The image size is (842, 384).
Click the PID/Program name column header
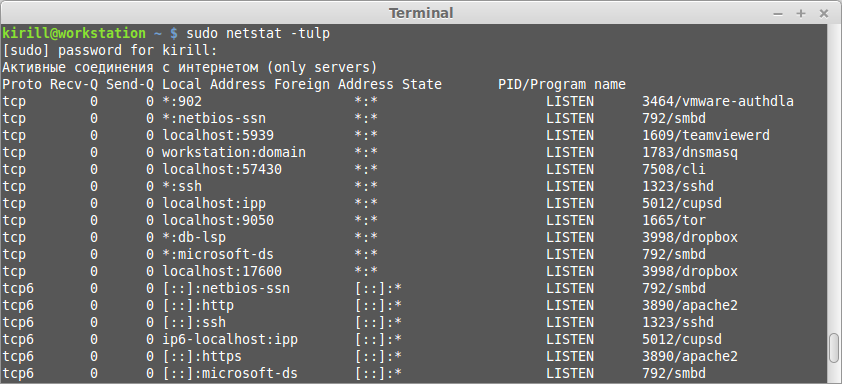562,84
